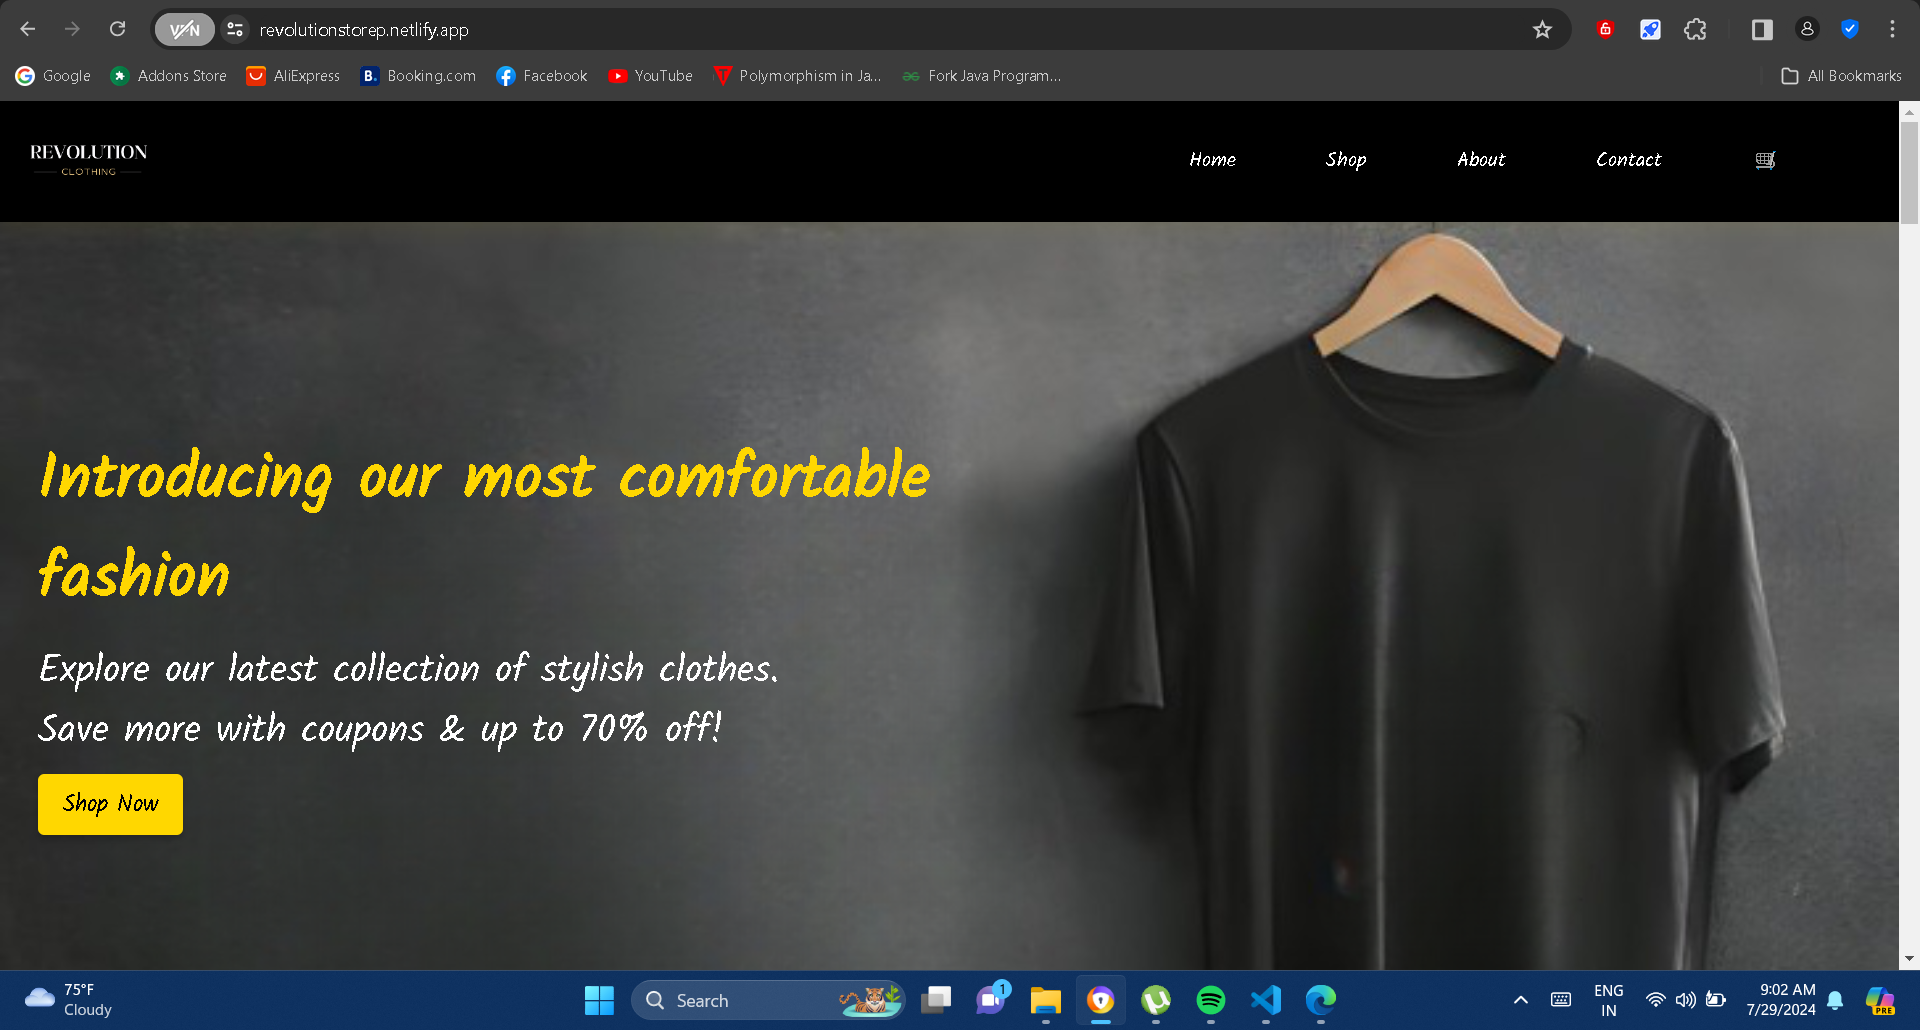This screenshot has height=1030, width=1920.
Task: Click the browser forward arrow
Action: click(72, 29)
